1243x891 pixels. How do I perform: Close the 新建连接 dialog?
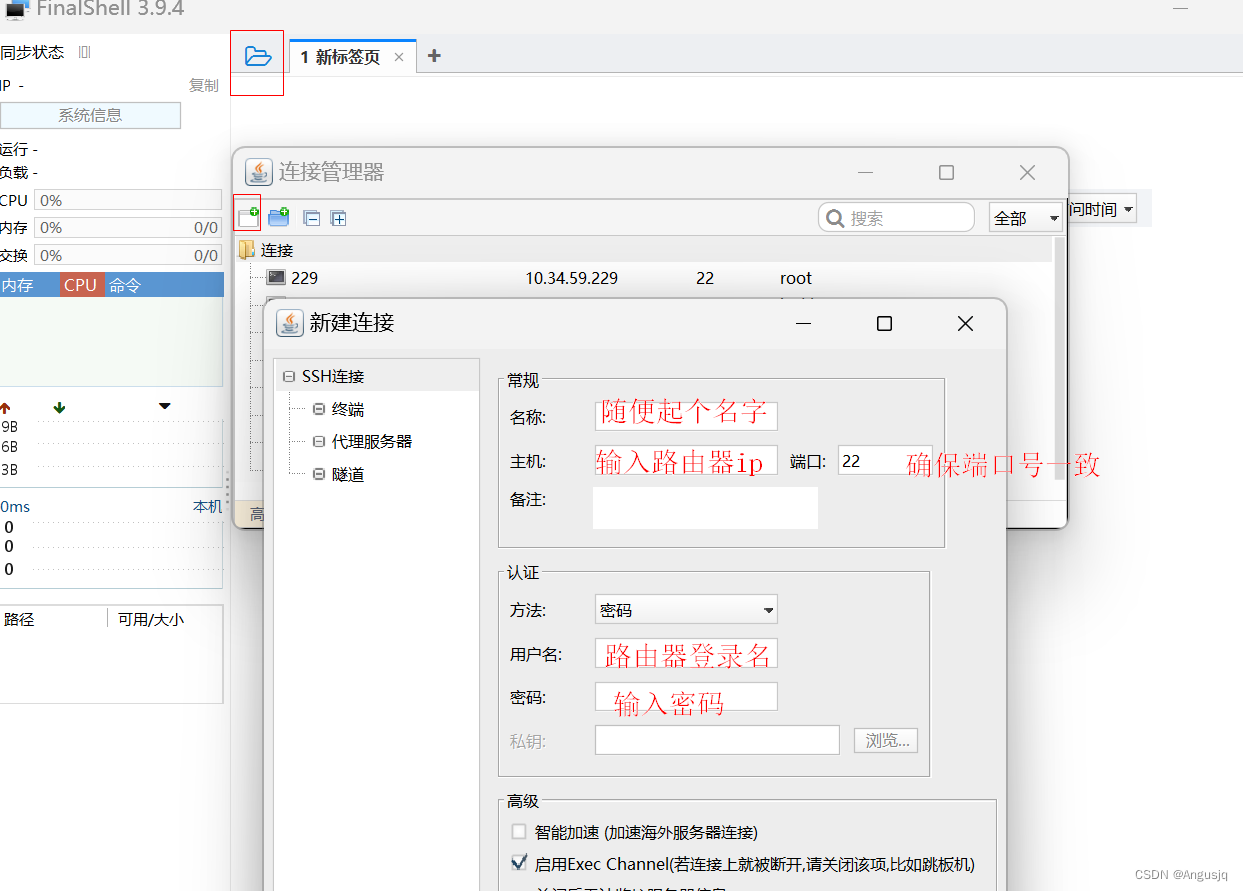pyautogui.click(x=965, y=323)
